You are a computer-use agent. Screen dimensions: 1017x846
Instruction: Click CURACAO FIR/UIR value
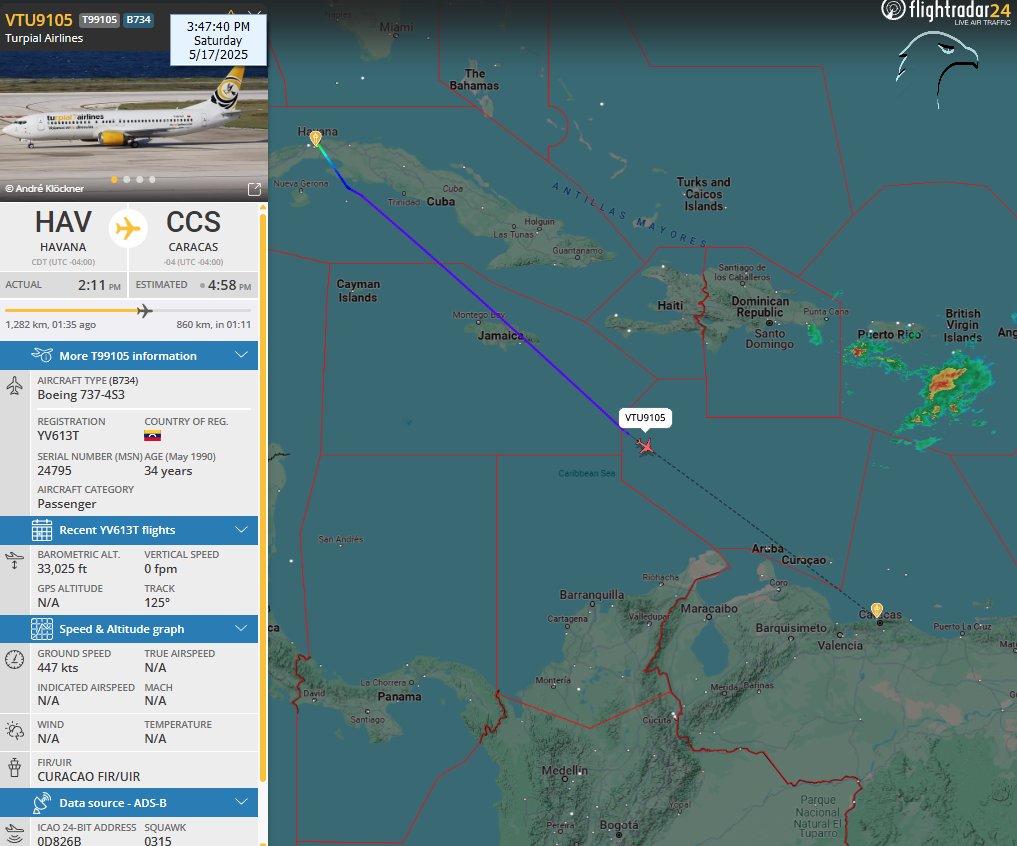(89, 777)
